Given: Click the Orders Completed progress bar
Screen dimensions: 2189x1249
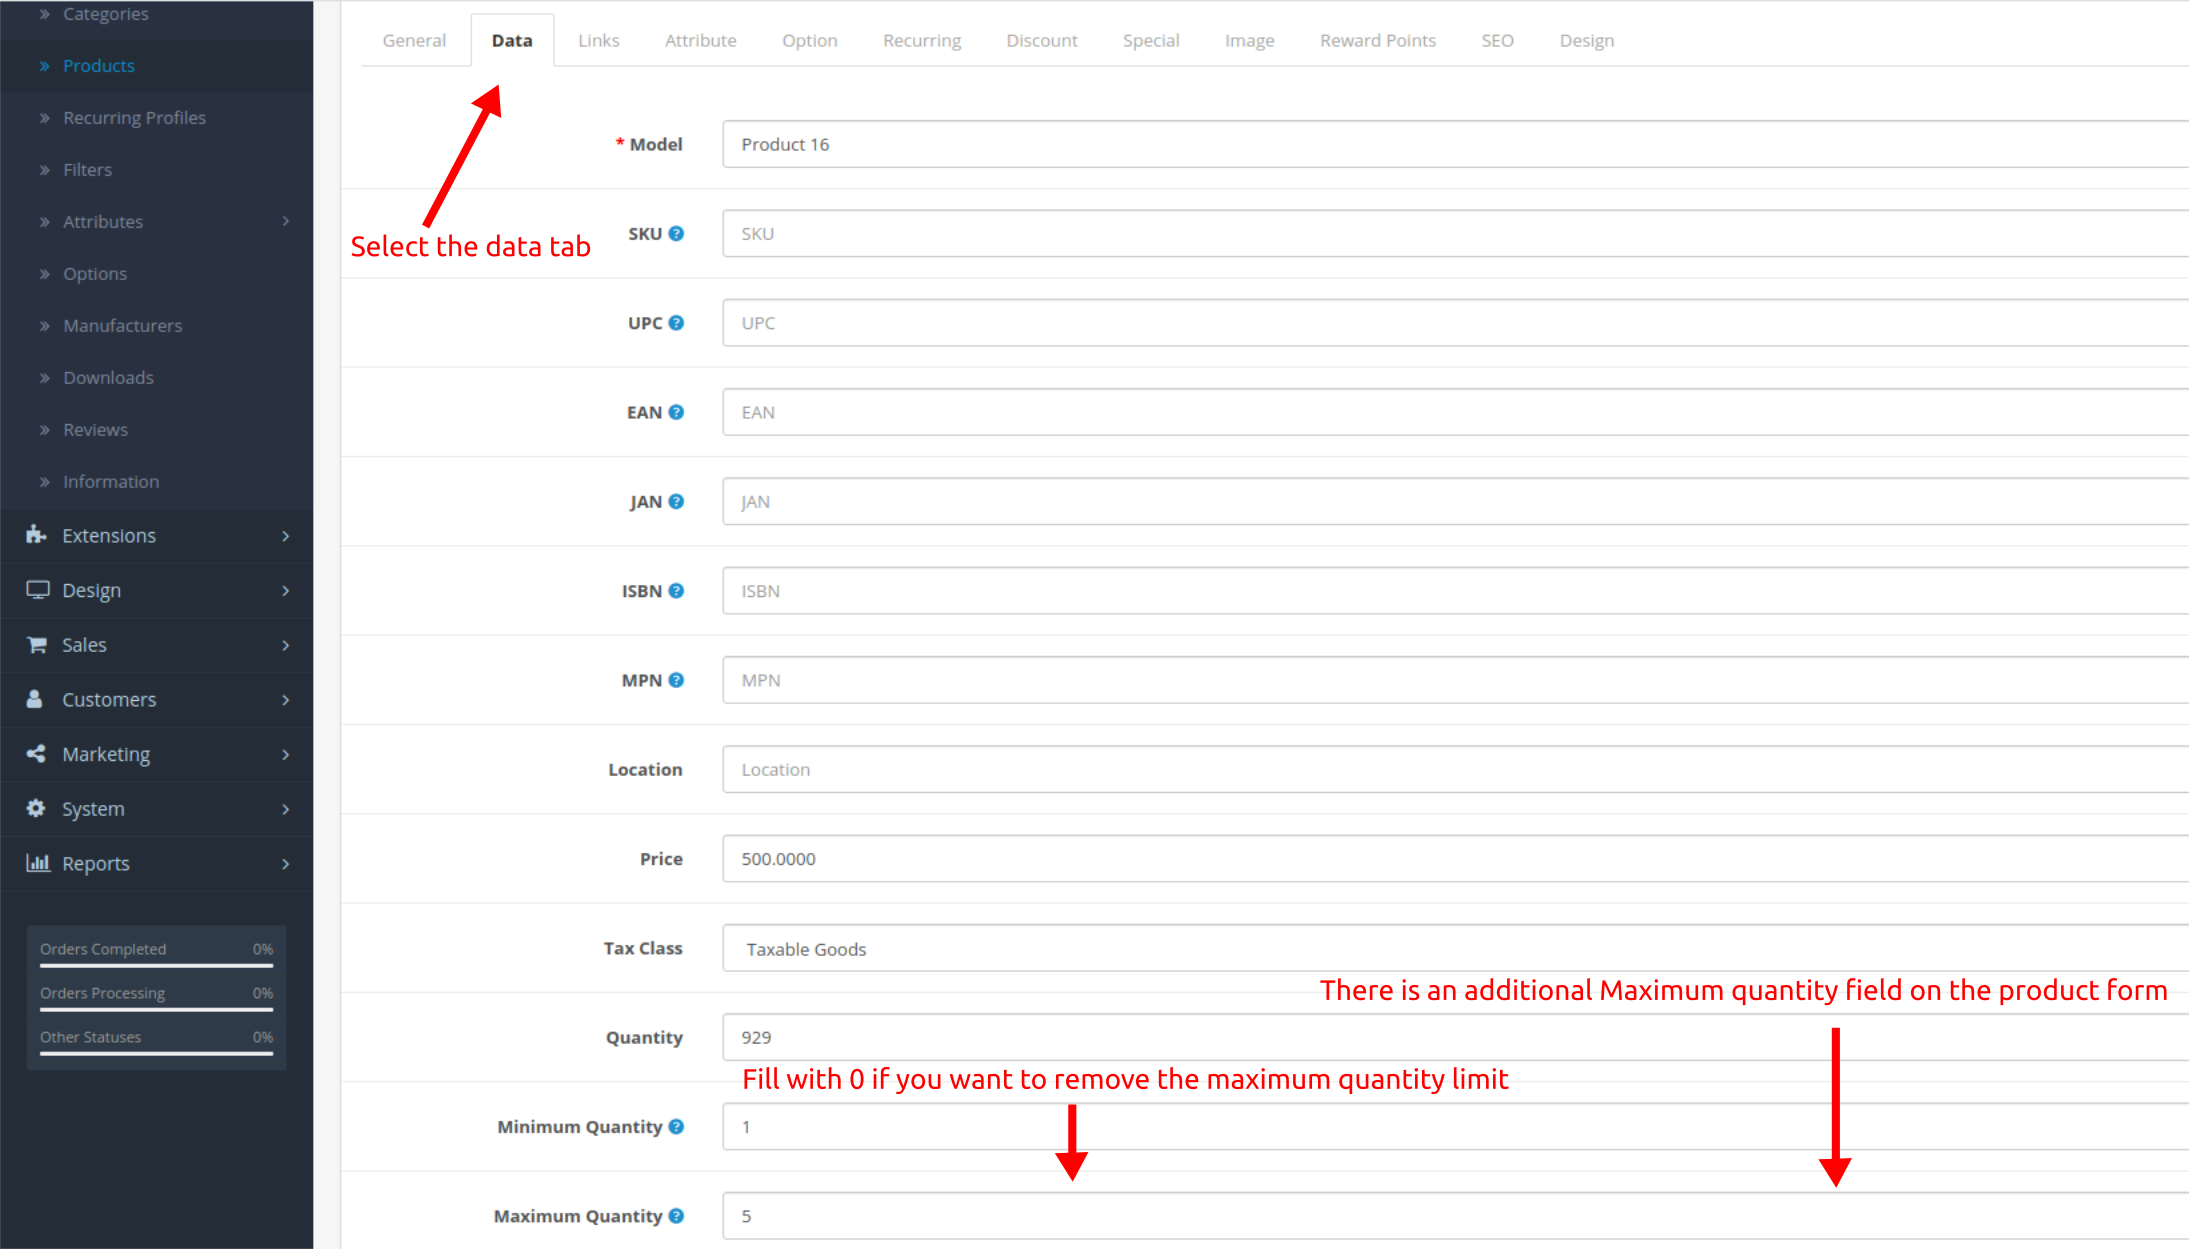Looking at the screenshot, I should tap(156, 965).
